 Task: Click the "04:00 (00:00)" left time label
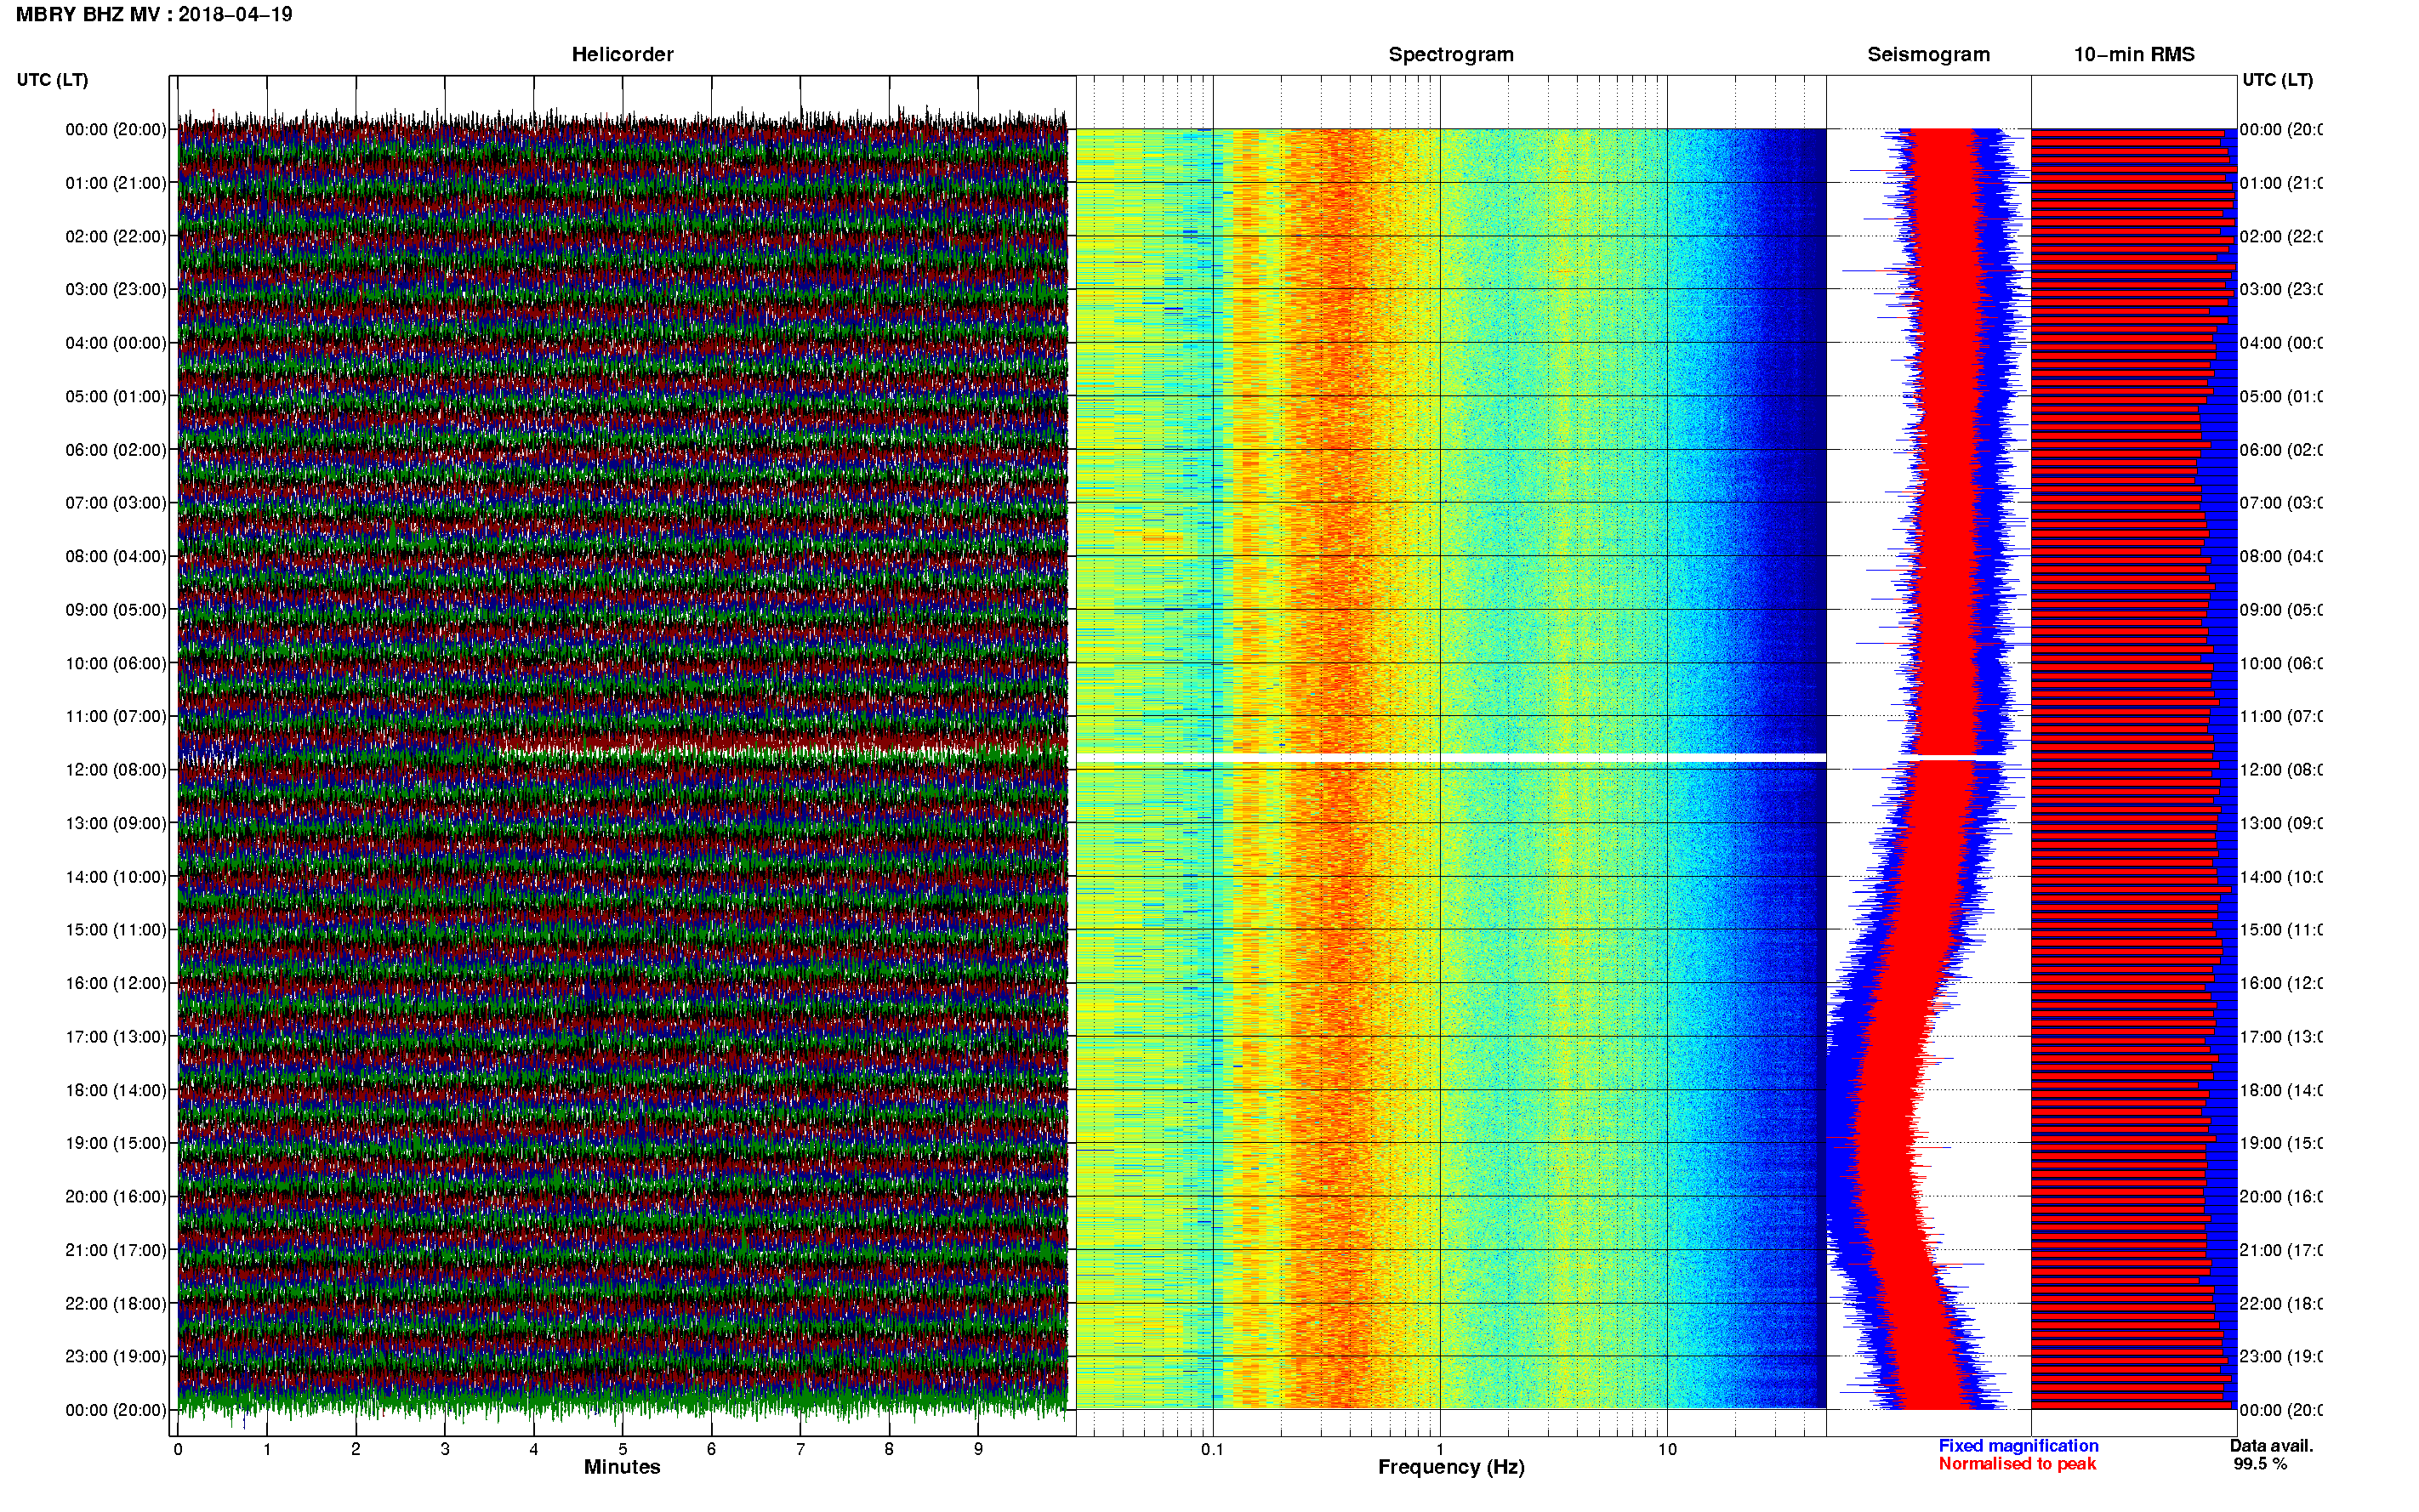pos(116,343)
